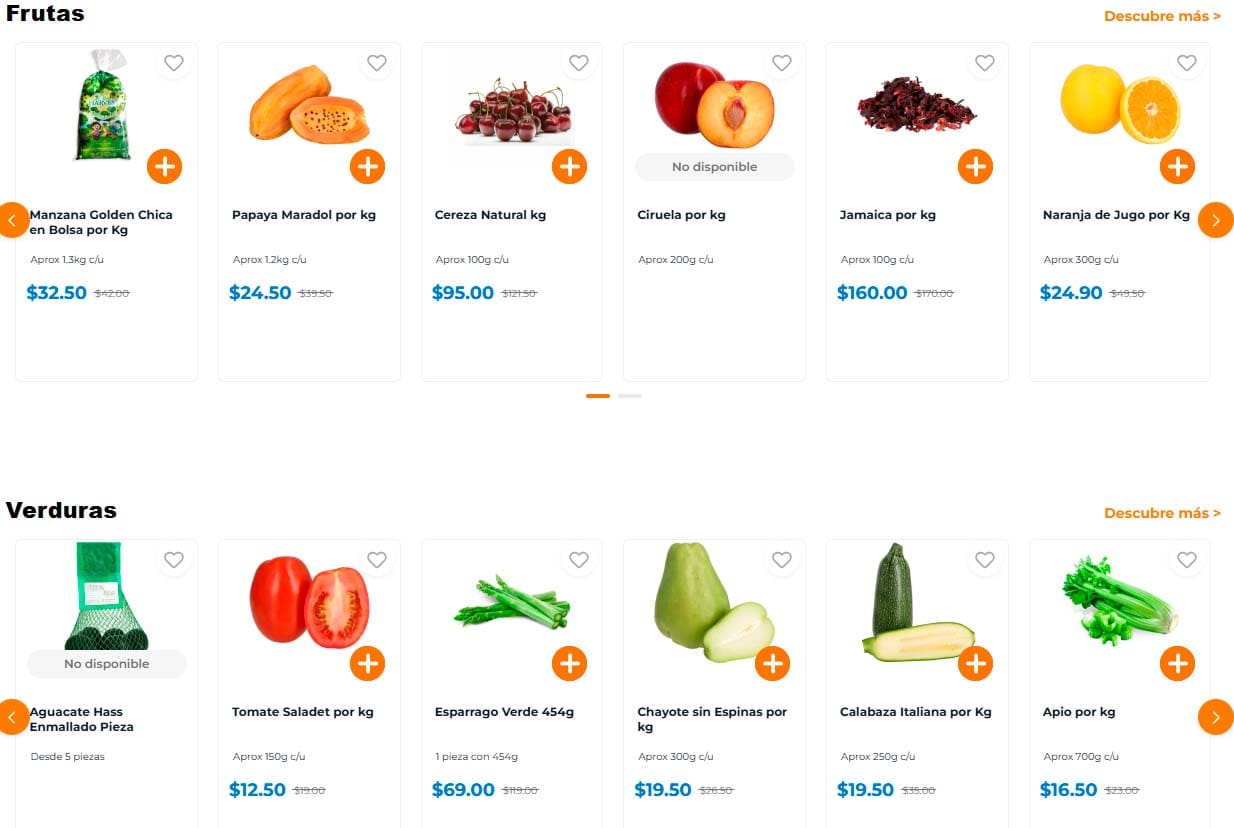Image resolution: width=1234 pixels, height=828 pixels.
Task: Add Naranja de Jugo to cart
Action: tap(1177, 166)
